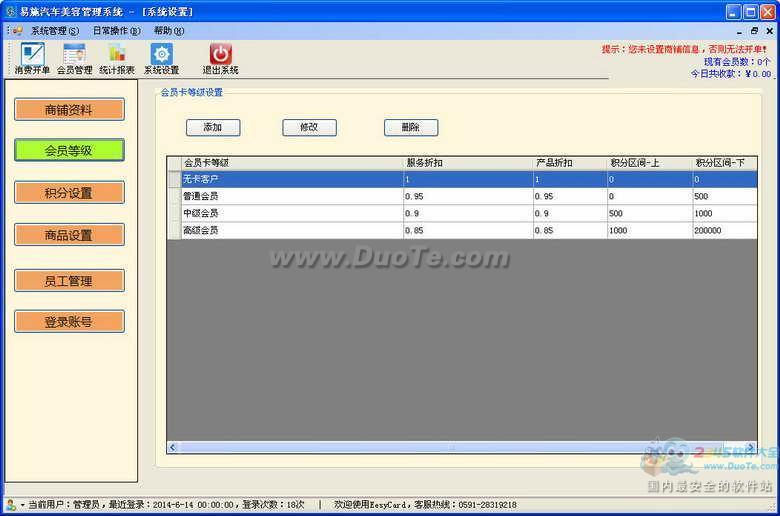Click the table horizontal scrollbar track

[x=462, y=447]
